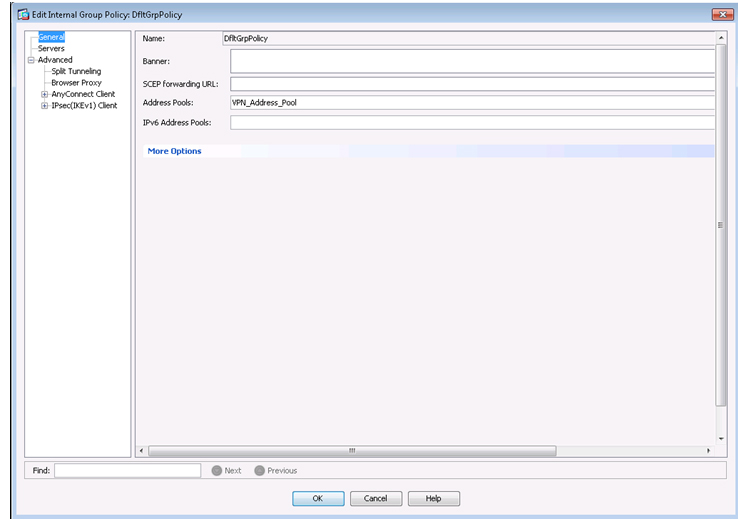Click into the Banner text field
This screenshot has height=522, width=738.
click(x=472, y=61)
